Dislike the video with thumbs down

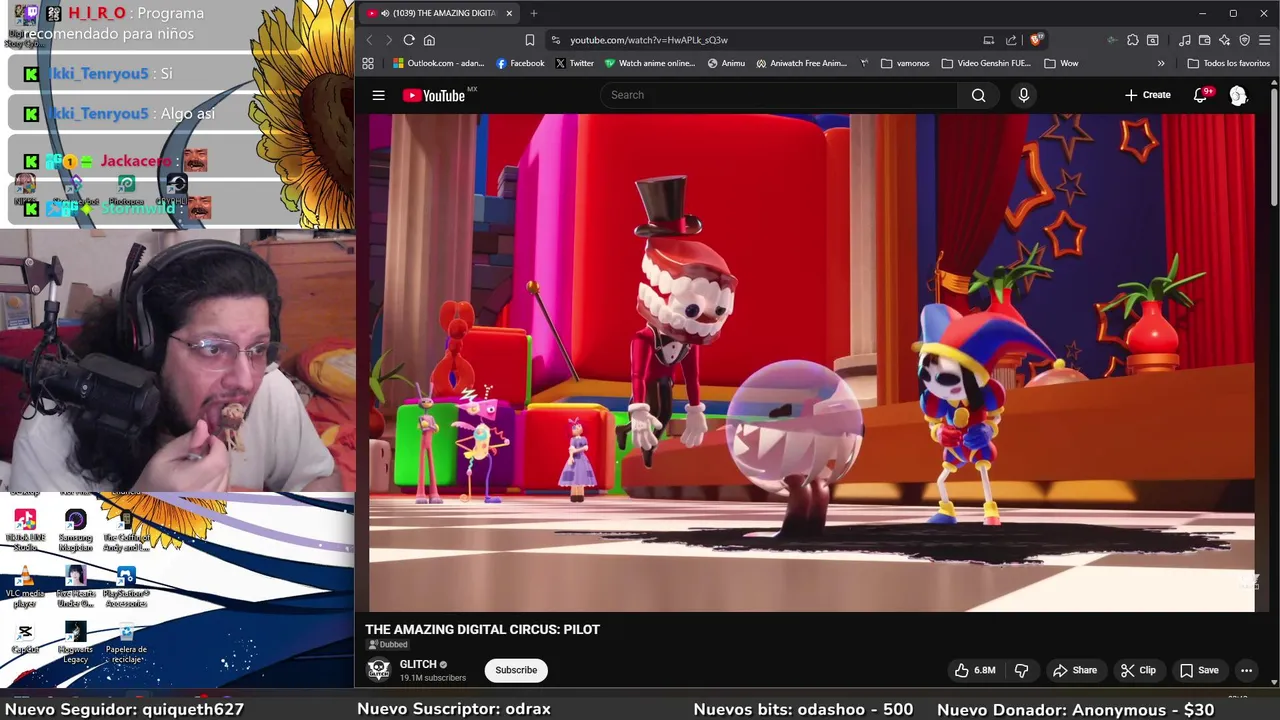coord(1021,670)
